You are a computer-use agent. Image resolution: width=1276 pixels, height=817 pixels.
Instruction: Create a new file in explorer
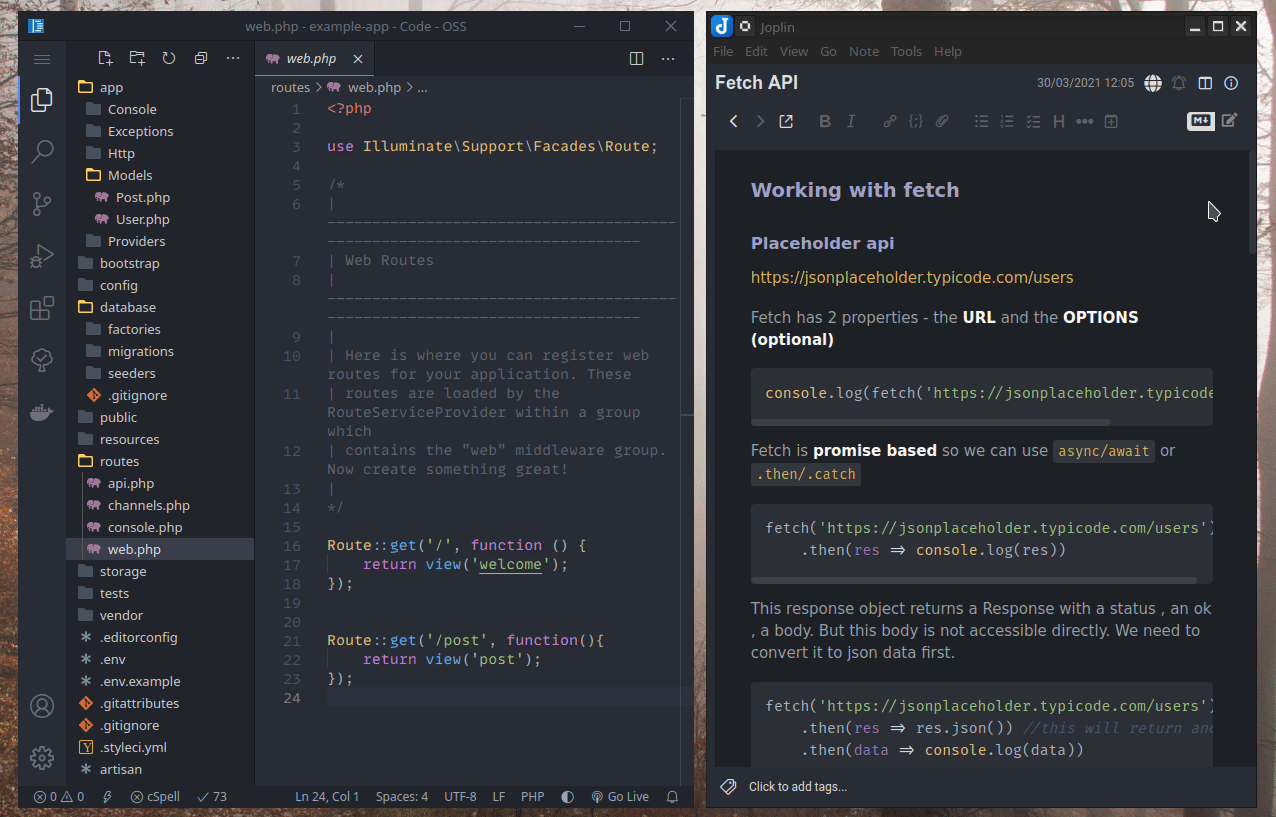(x=105, y=58)
